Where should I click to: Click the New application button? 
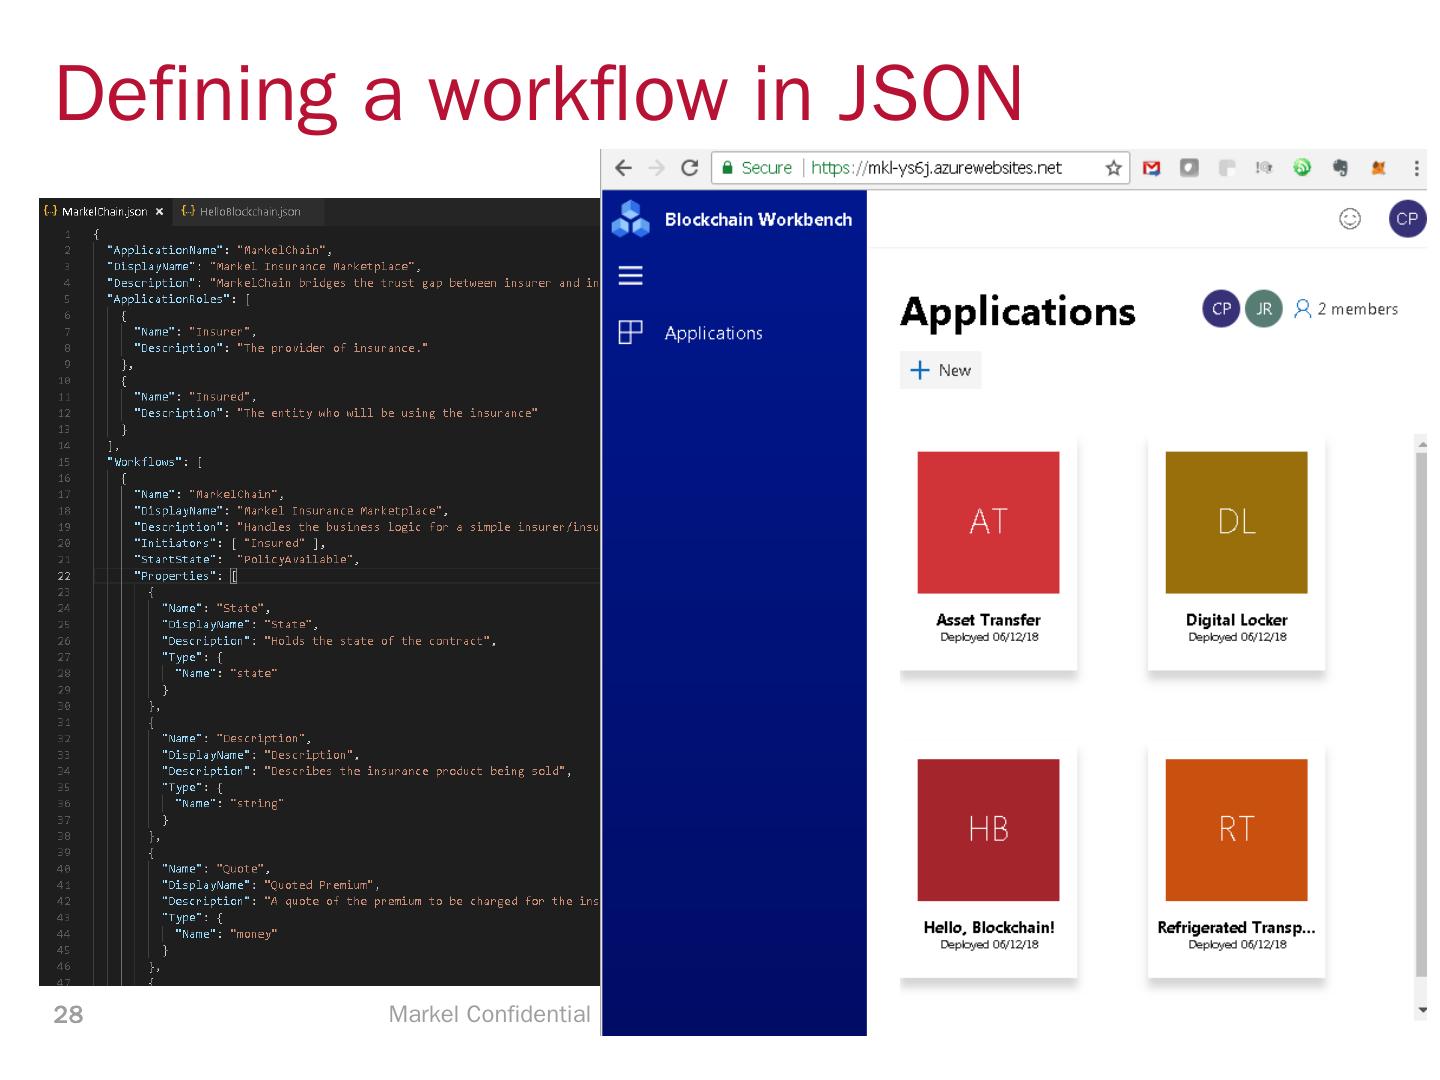pos(940,370)
